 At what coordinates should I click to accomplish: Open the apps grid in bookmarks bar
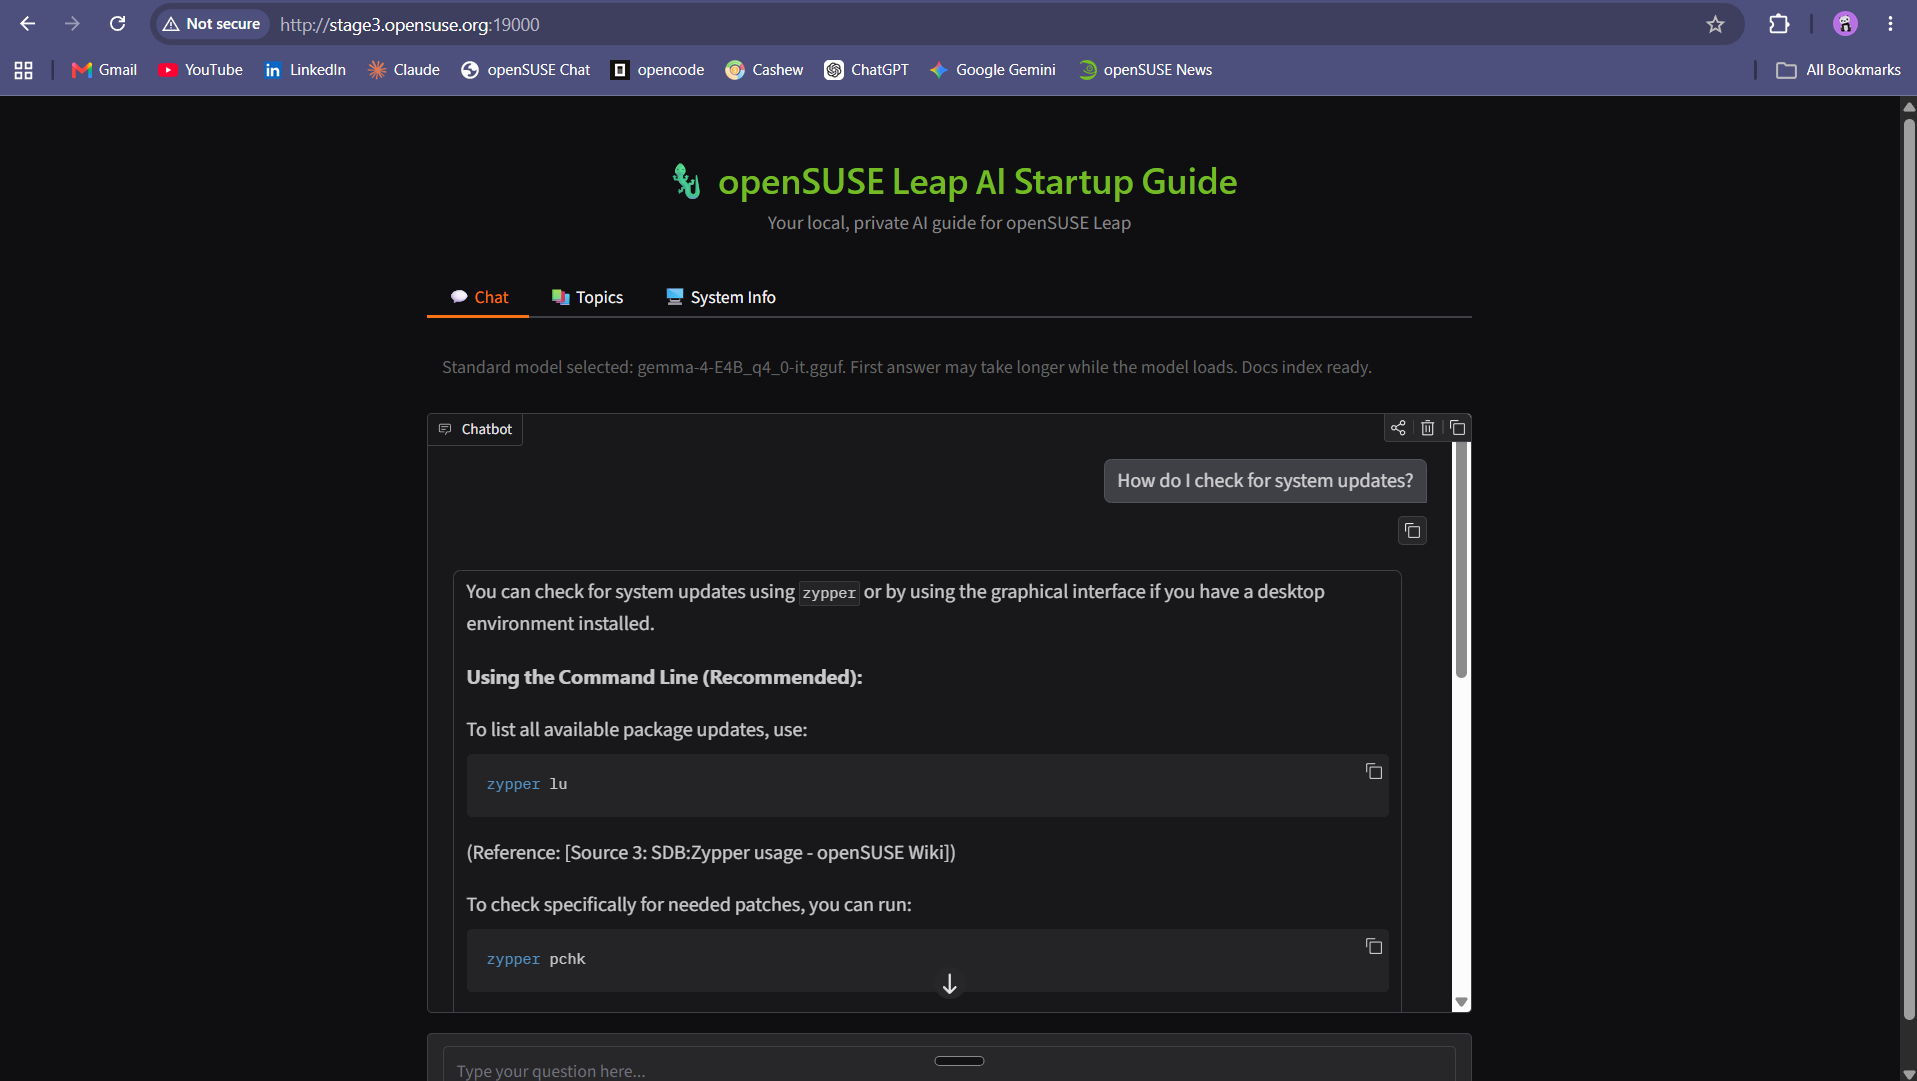coord(24,70)
